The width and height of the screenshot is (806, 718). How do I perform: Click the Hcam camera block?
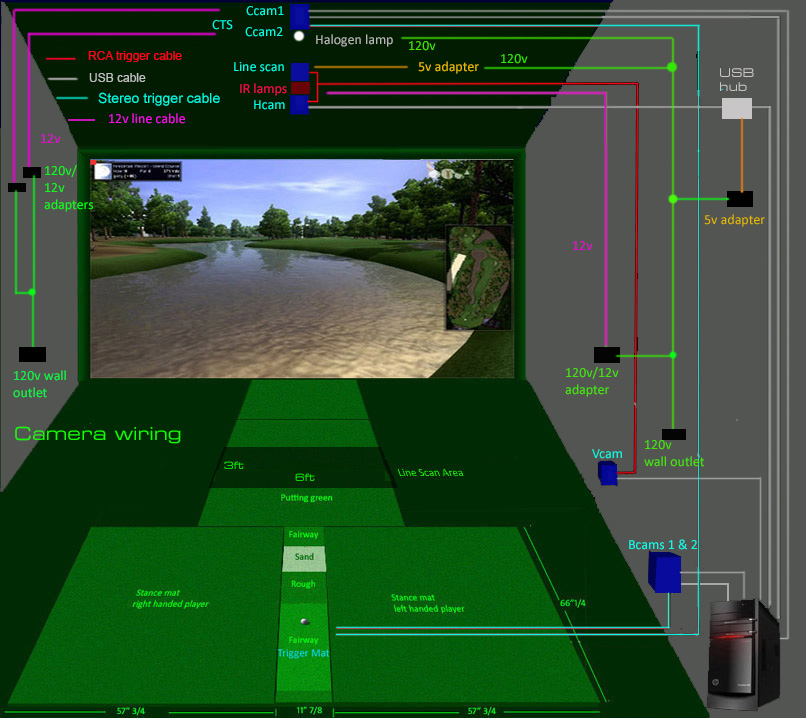(300, 104)
